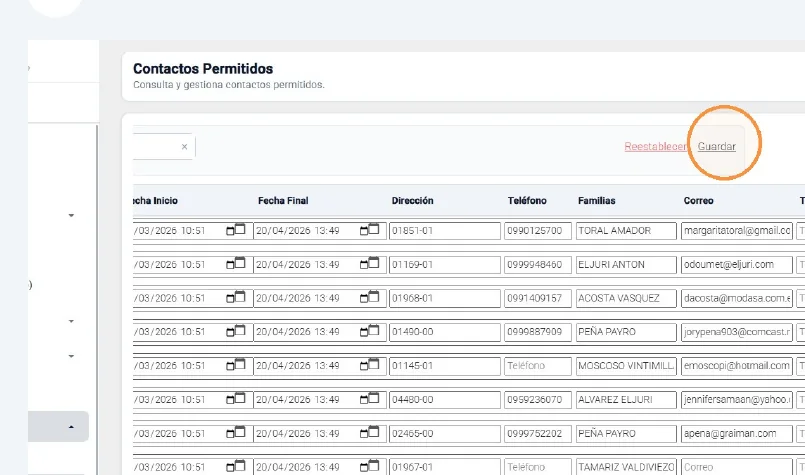
Task: Sort by Teléfono column header
Action: [527, 201]
